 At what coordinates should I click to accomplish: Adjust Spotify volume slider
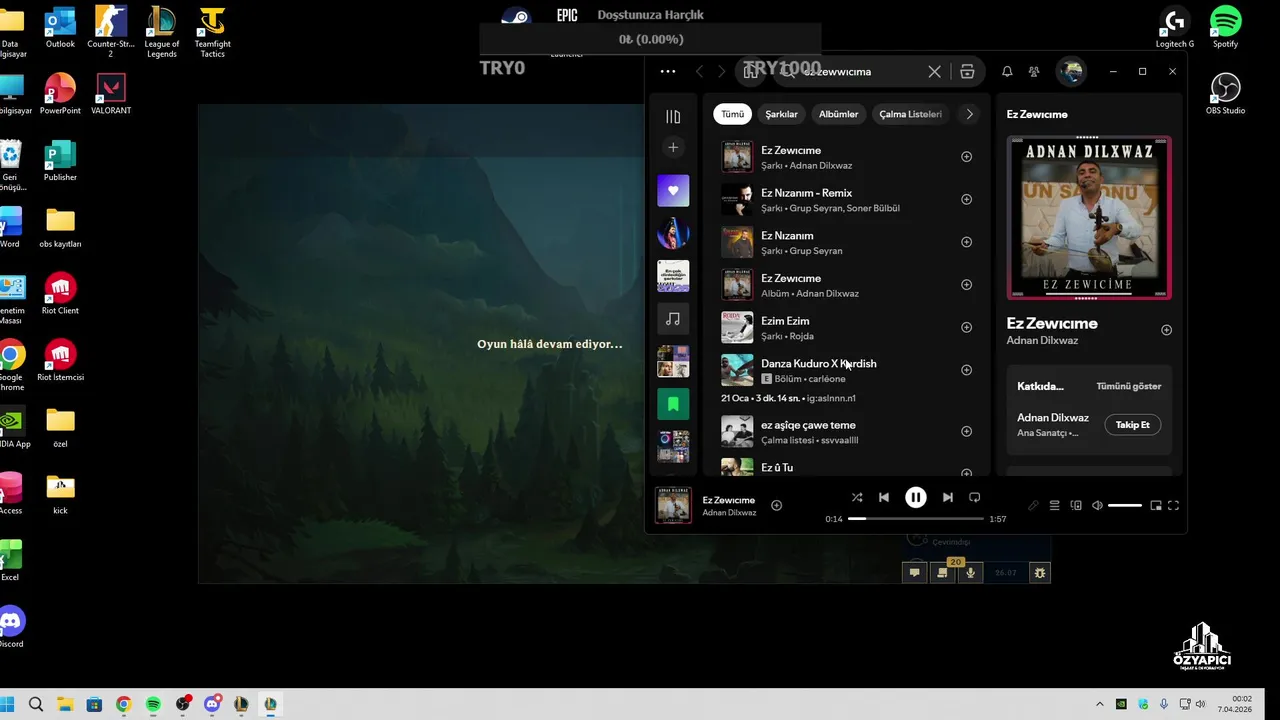point(1125,506)
